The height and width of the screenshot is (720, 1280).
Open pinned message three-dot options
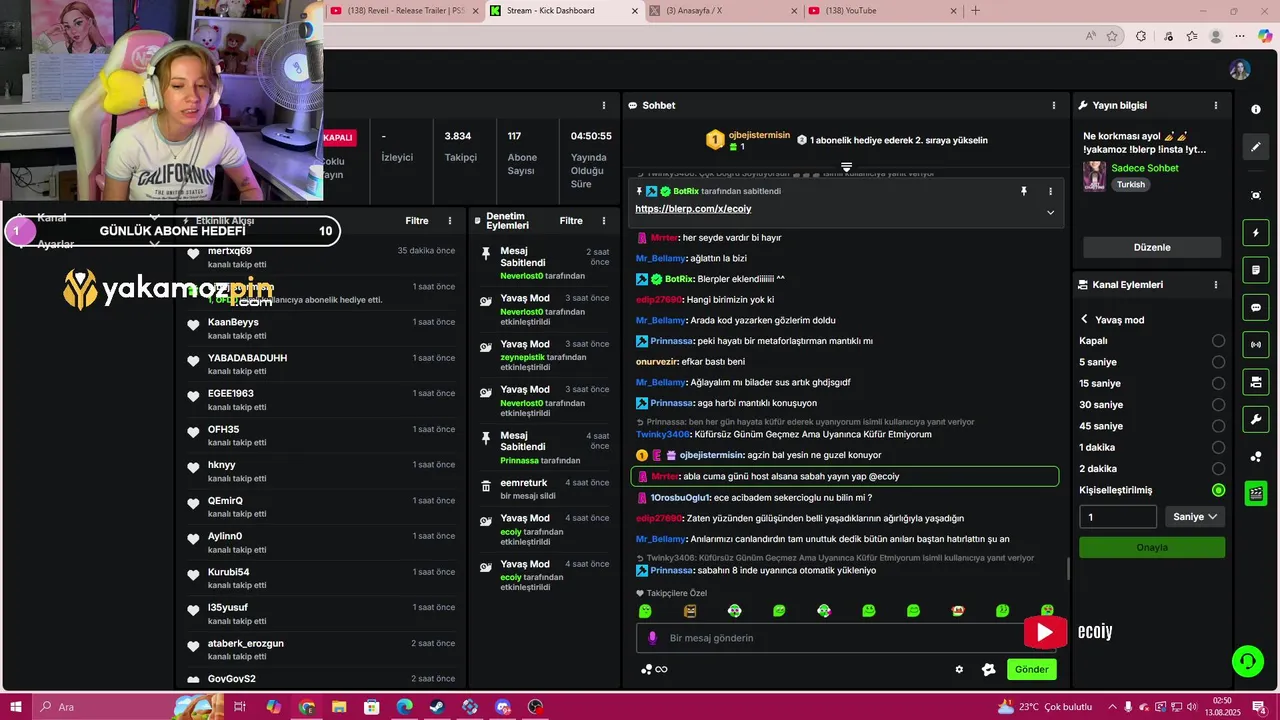click(1050, 191)
